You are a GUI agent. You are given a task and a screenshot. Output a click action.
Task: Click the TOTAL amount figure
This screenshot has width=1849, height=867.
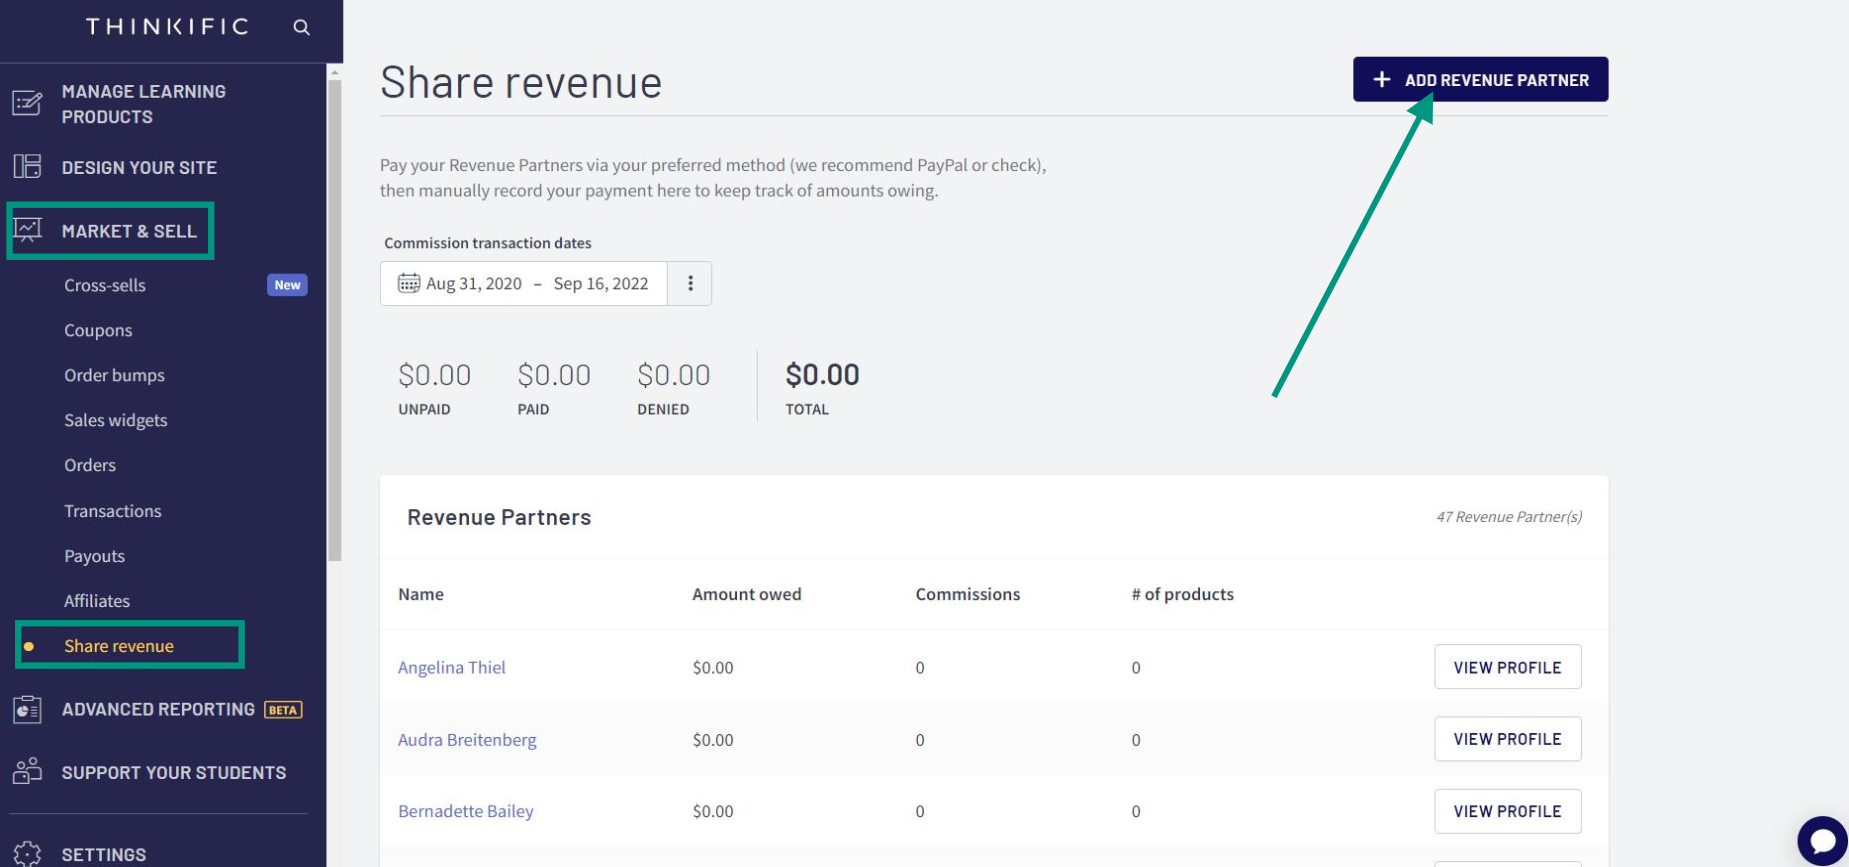coord(822,375)
